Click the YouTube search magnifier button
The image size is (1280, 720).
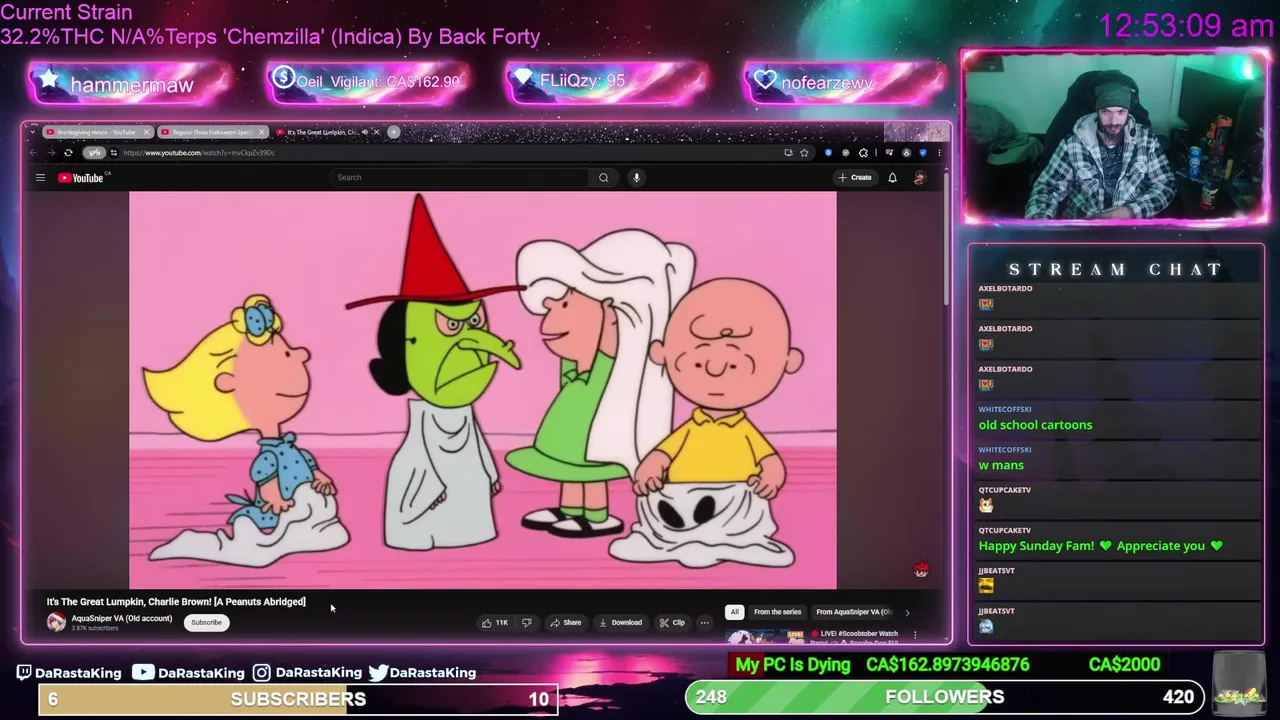coord(603,178)
